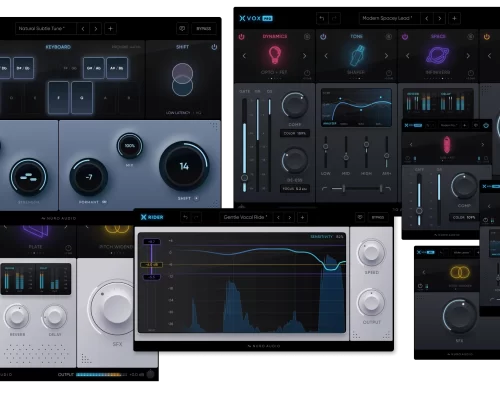Add new preset in Rider
Screen dimensions: 500x400
(302, 218)
